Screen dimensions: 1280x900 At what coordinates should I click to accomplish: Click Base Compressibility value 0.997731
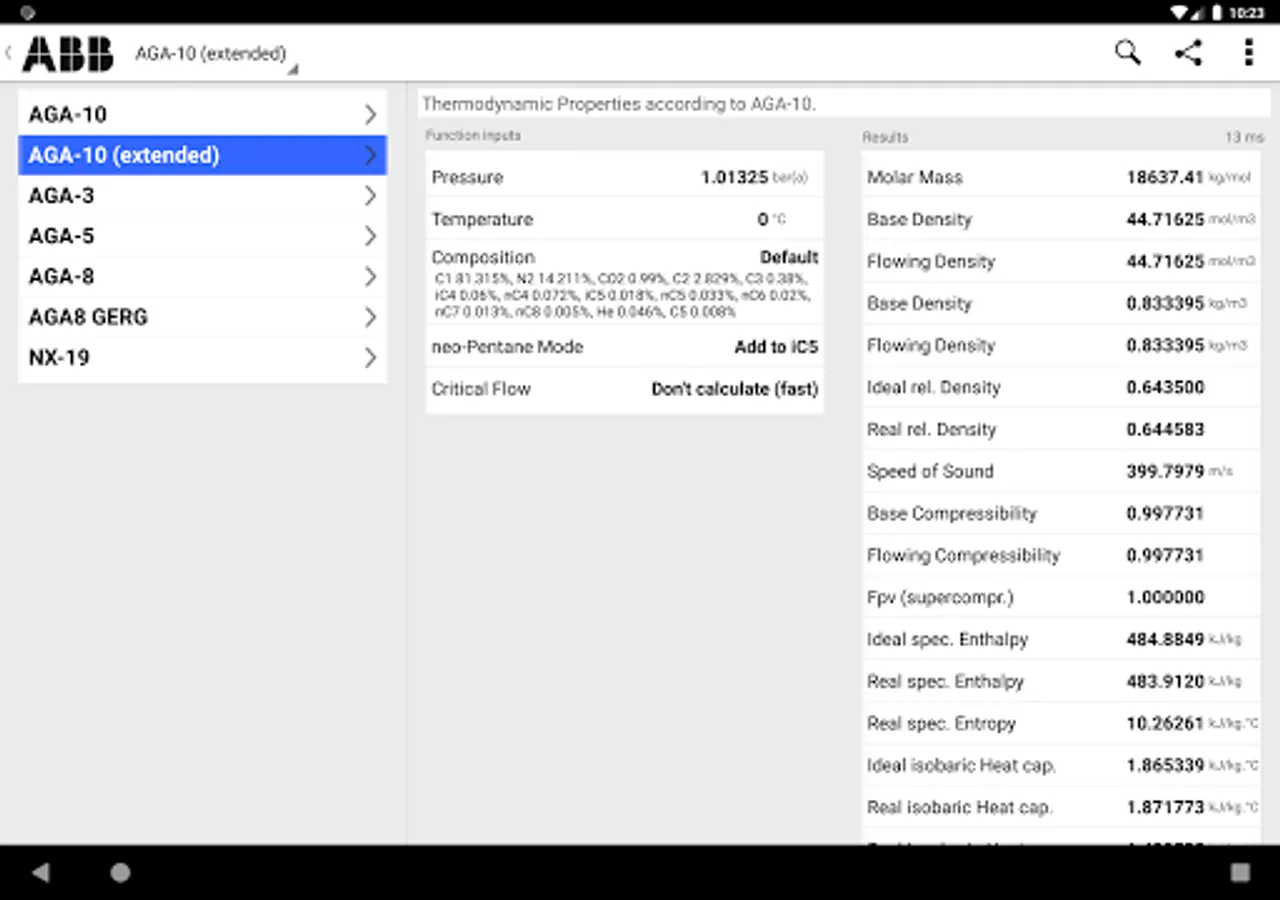pyautogui.click(x=1165, y=513)
